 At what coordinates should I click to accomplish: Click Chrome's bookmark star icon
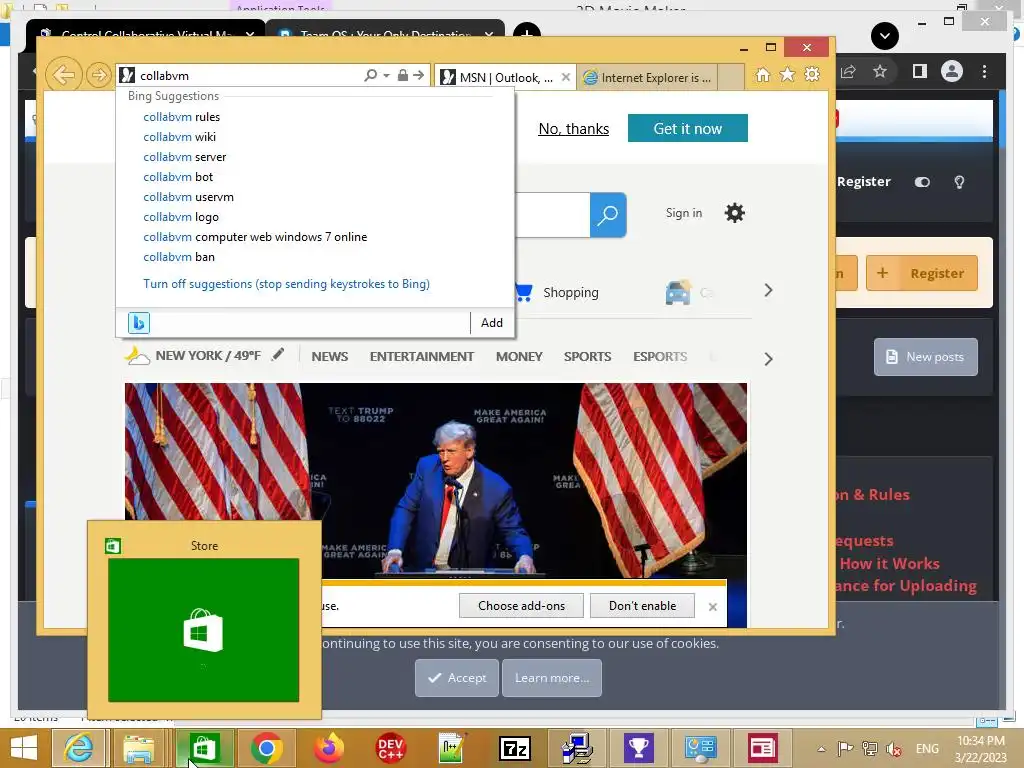pos(880,71)
